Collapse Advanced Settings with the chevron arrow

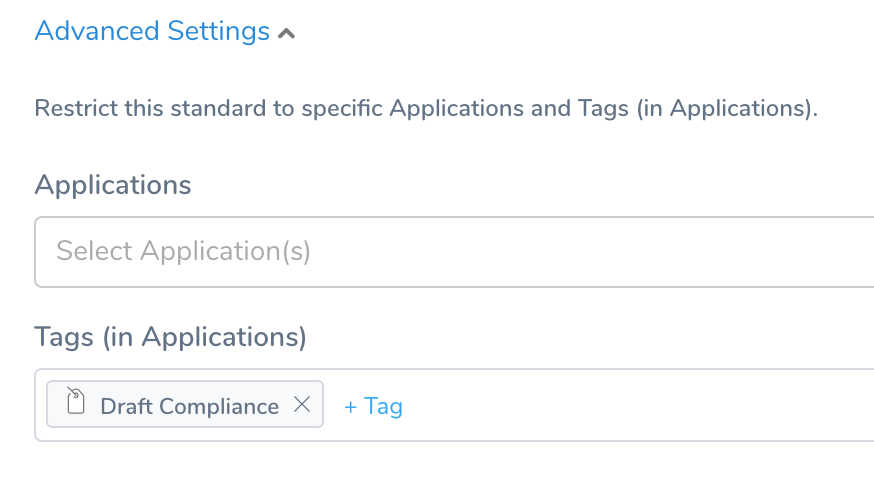287,34
